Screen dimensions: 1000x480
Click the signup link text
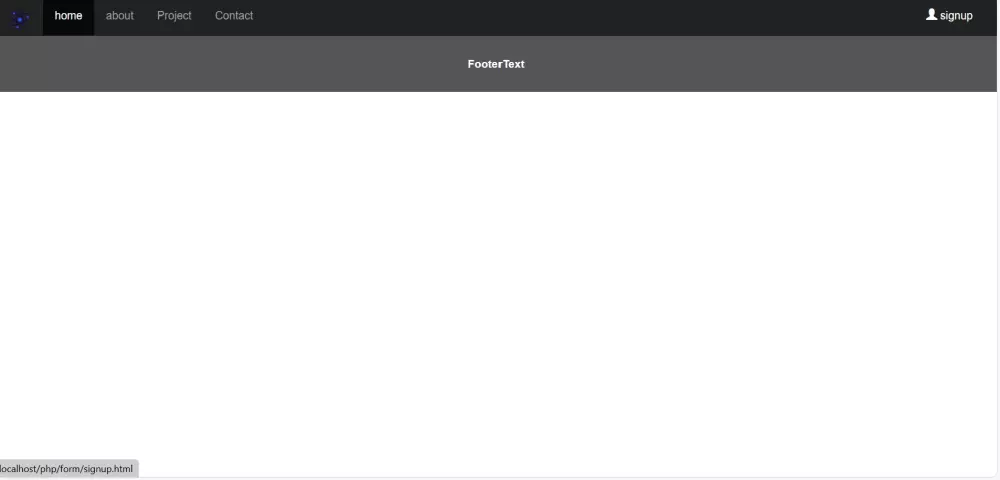[x=956, y=16]
